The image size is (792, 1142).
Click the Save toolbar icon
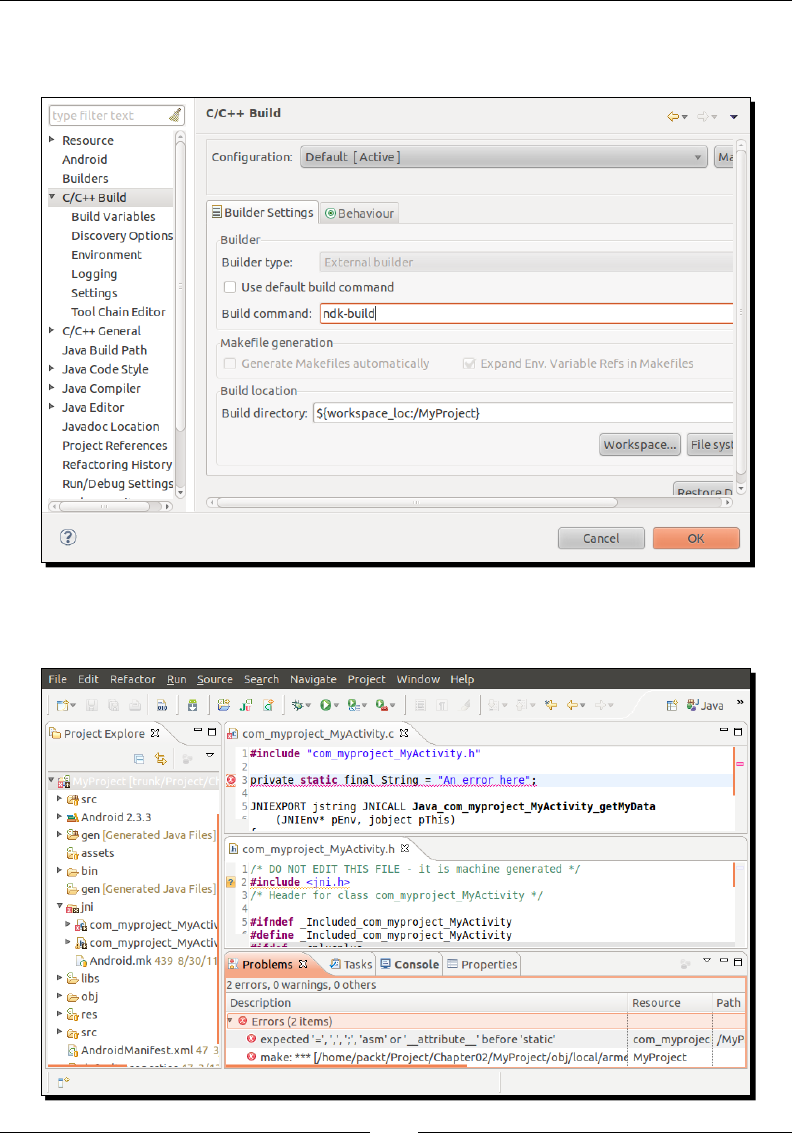[x=92, y=704]
